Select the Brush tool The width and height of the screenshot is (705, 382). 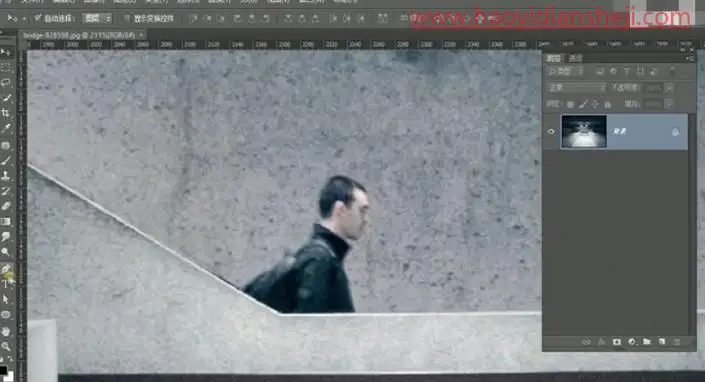click(x=6, y=160)
